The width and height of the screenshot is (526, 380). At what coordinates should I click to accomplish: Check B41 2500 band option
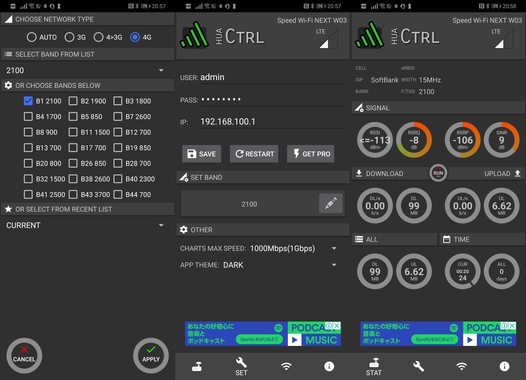tap(28, 194)
